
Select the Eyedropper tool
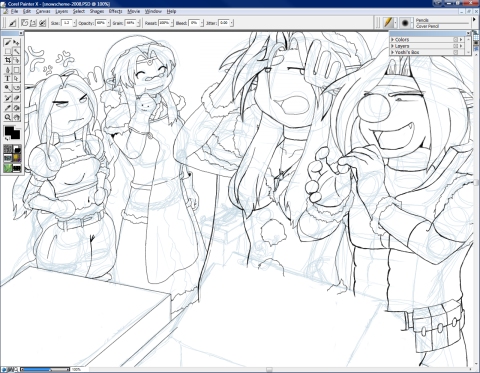(x=8, y=108)
